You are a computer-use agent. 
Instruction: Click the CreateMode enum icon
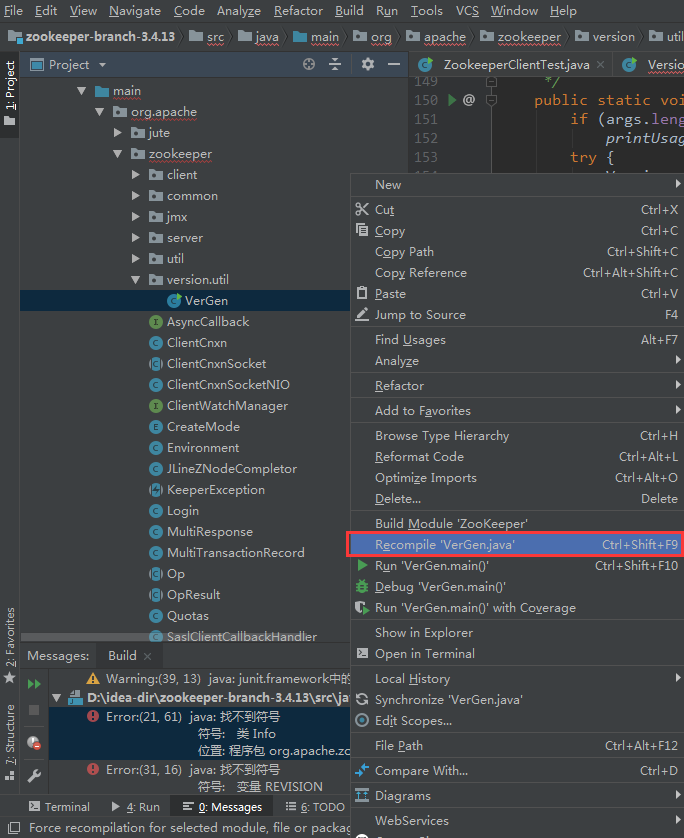coord(156,426)
